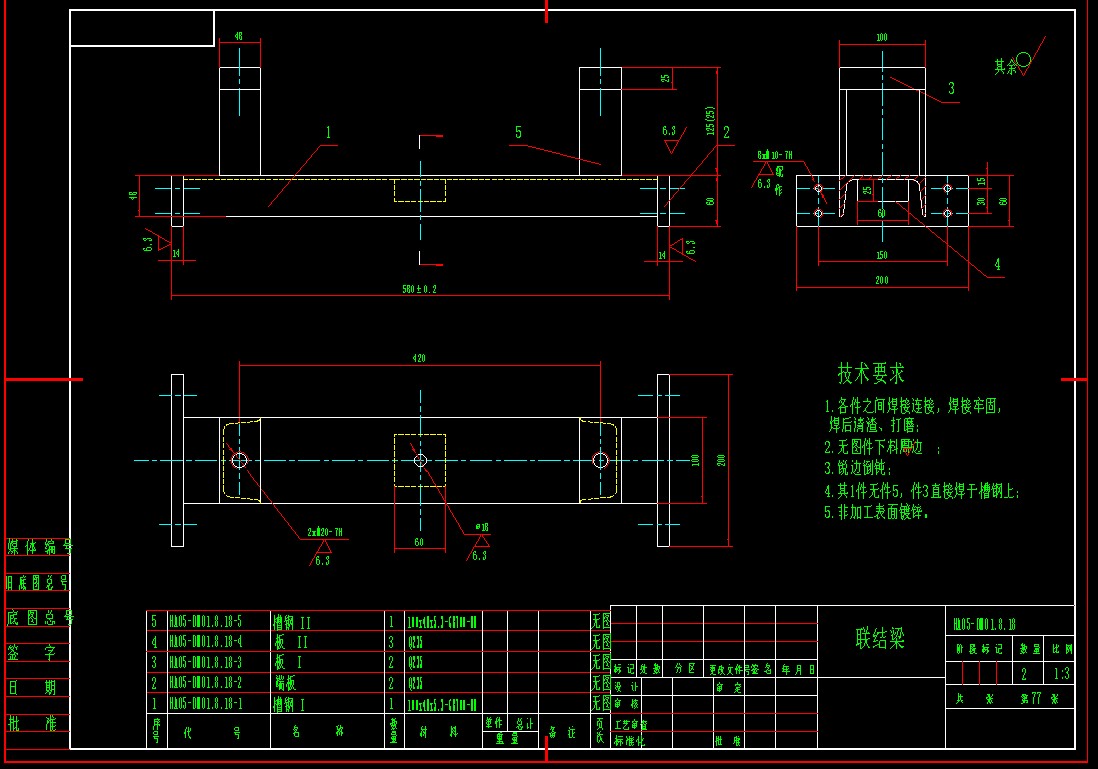Select the φ18 hole callout in plan view
1098x769 pixels.
click(482, 527)
